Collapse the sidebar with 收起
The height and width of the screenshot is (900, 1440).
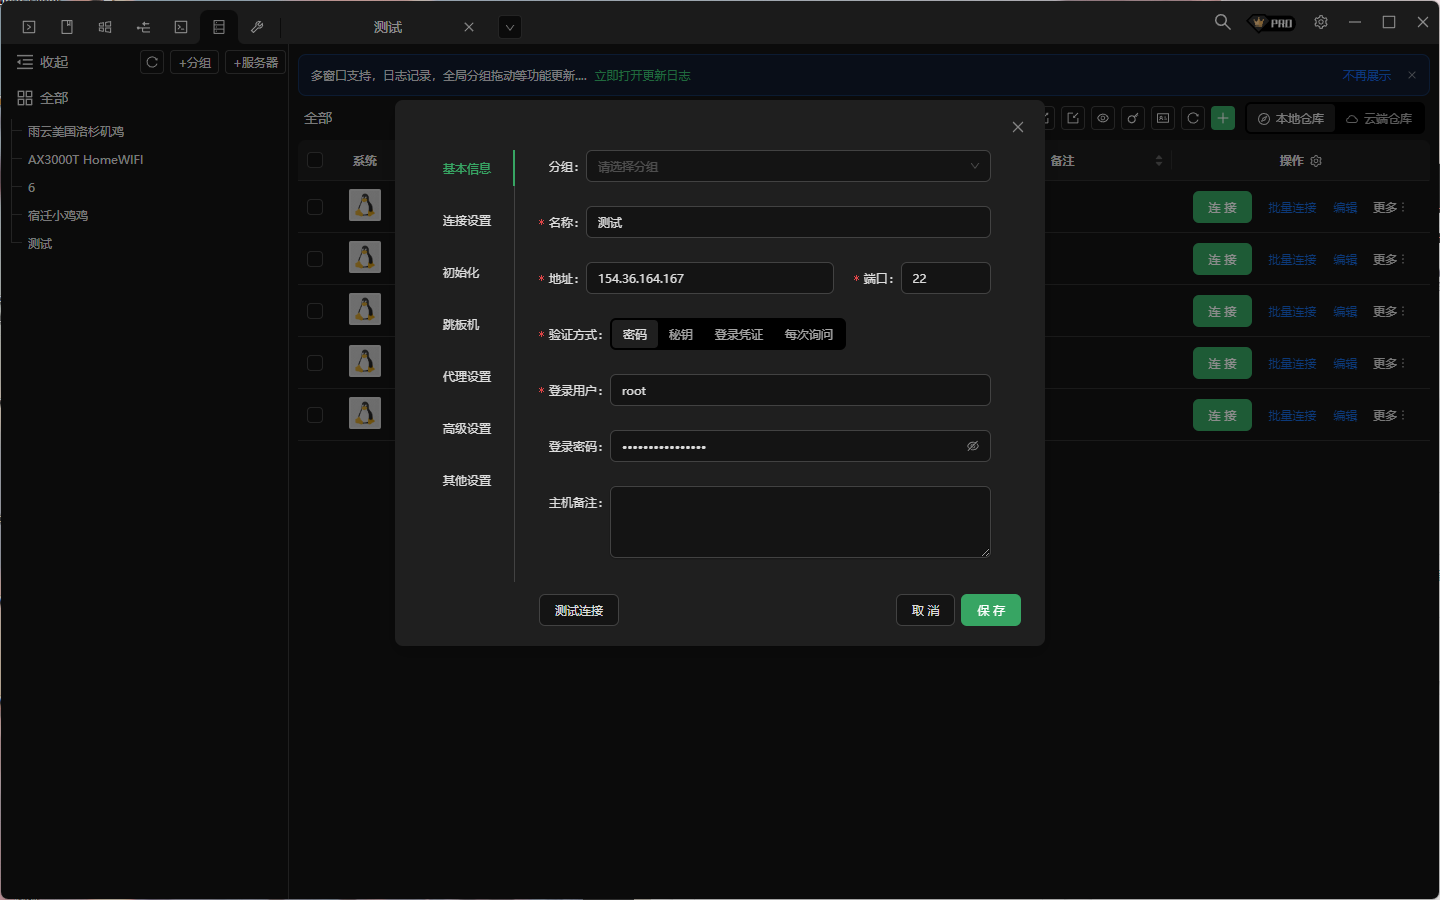pos(43,62)
